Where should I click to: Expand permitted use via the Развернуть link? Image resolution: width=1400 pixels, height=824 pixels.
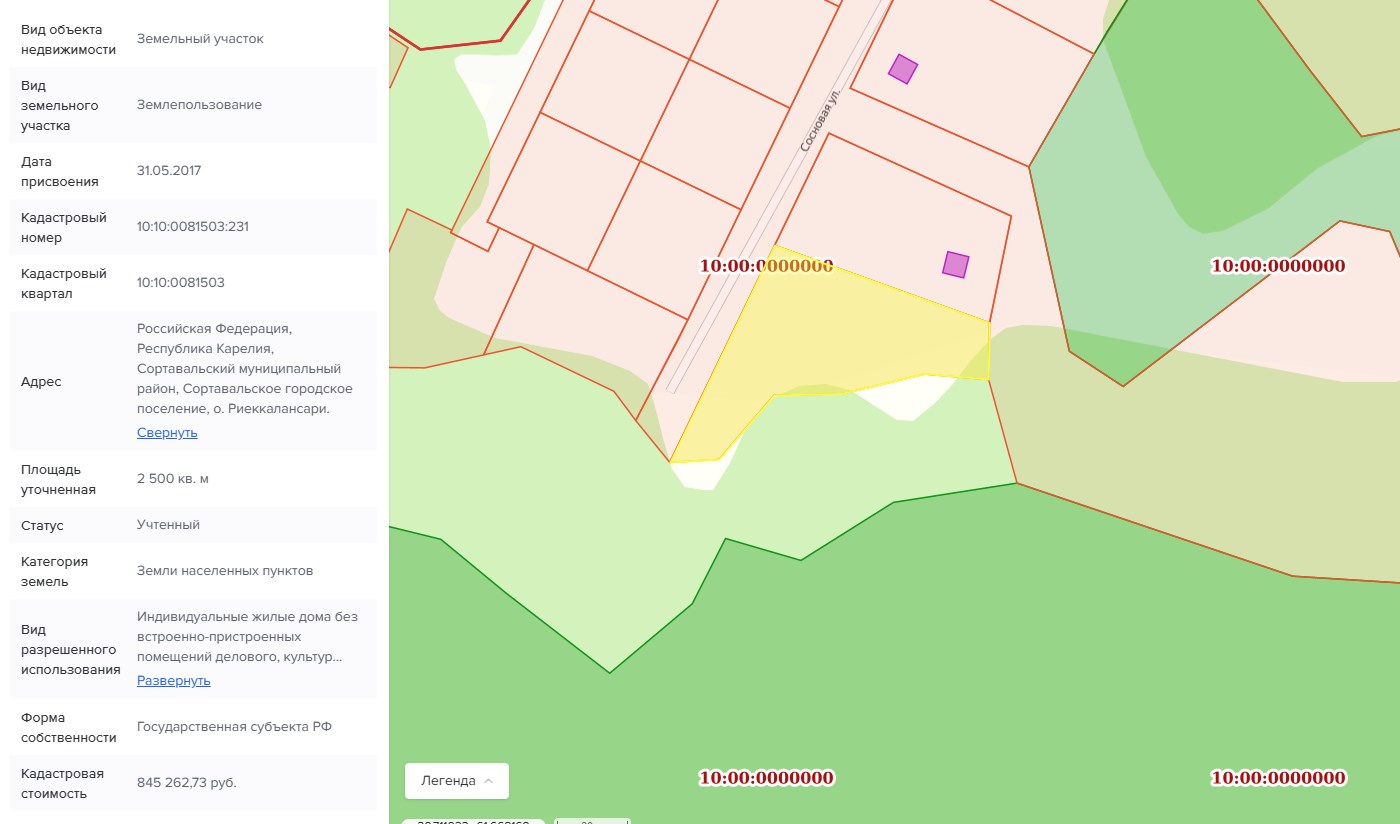point(174,681)
